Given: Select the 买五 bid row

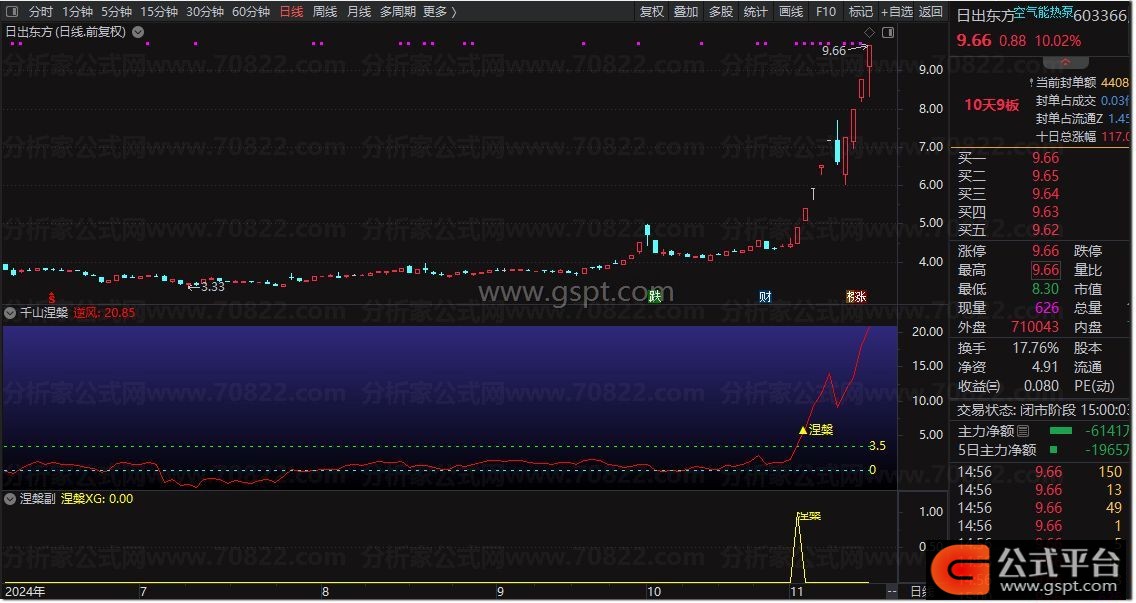Looking at the screenshot, I should point(1042,230).
